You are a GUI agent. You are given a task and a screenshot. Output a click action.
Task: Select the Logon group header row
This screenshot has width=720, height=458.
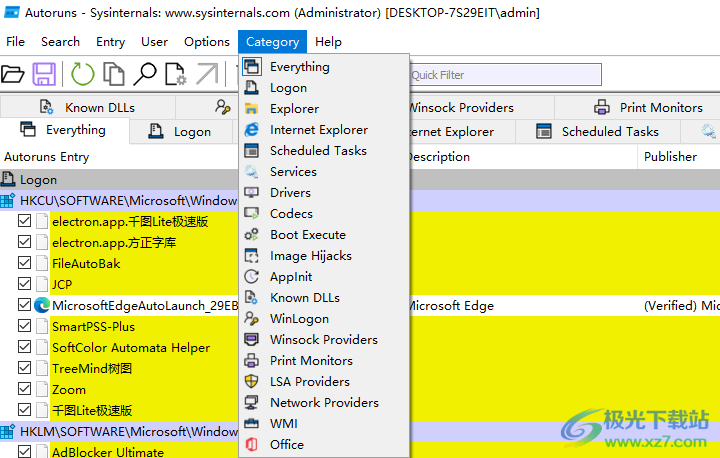tap(119, 180)
